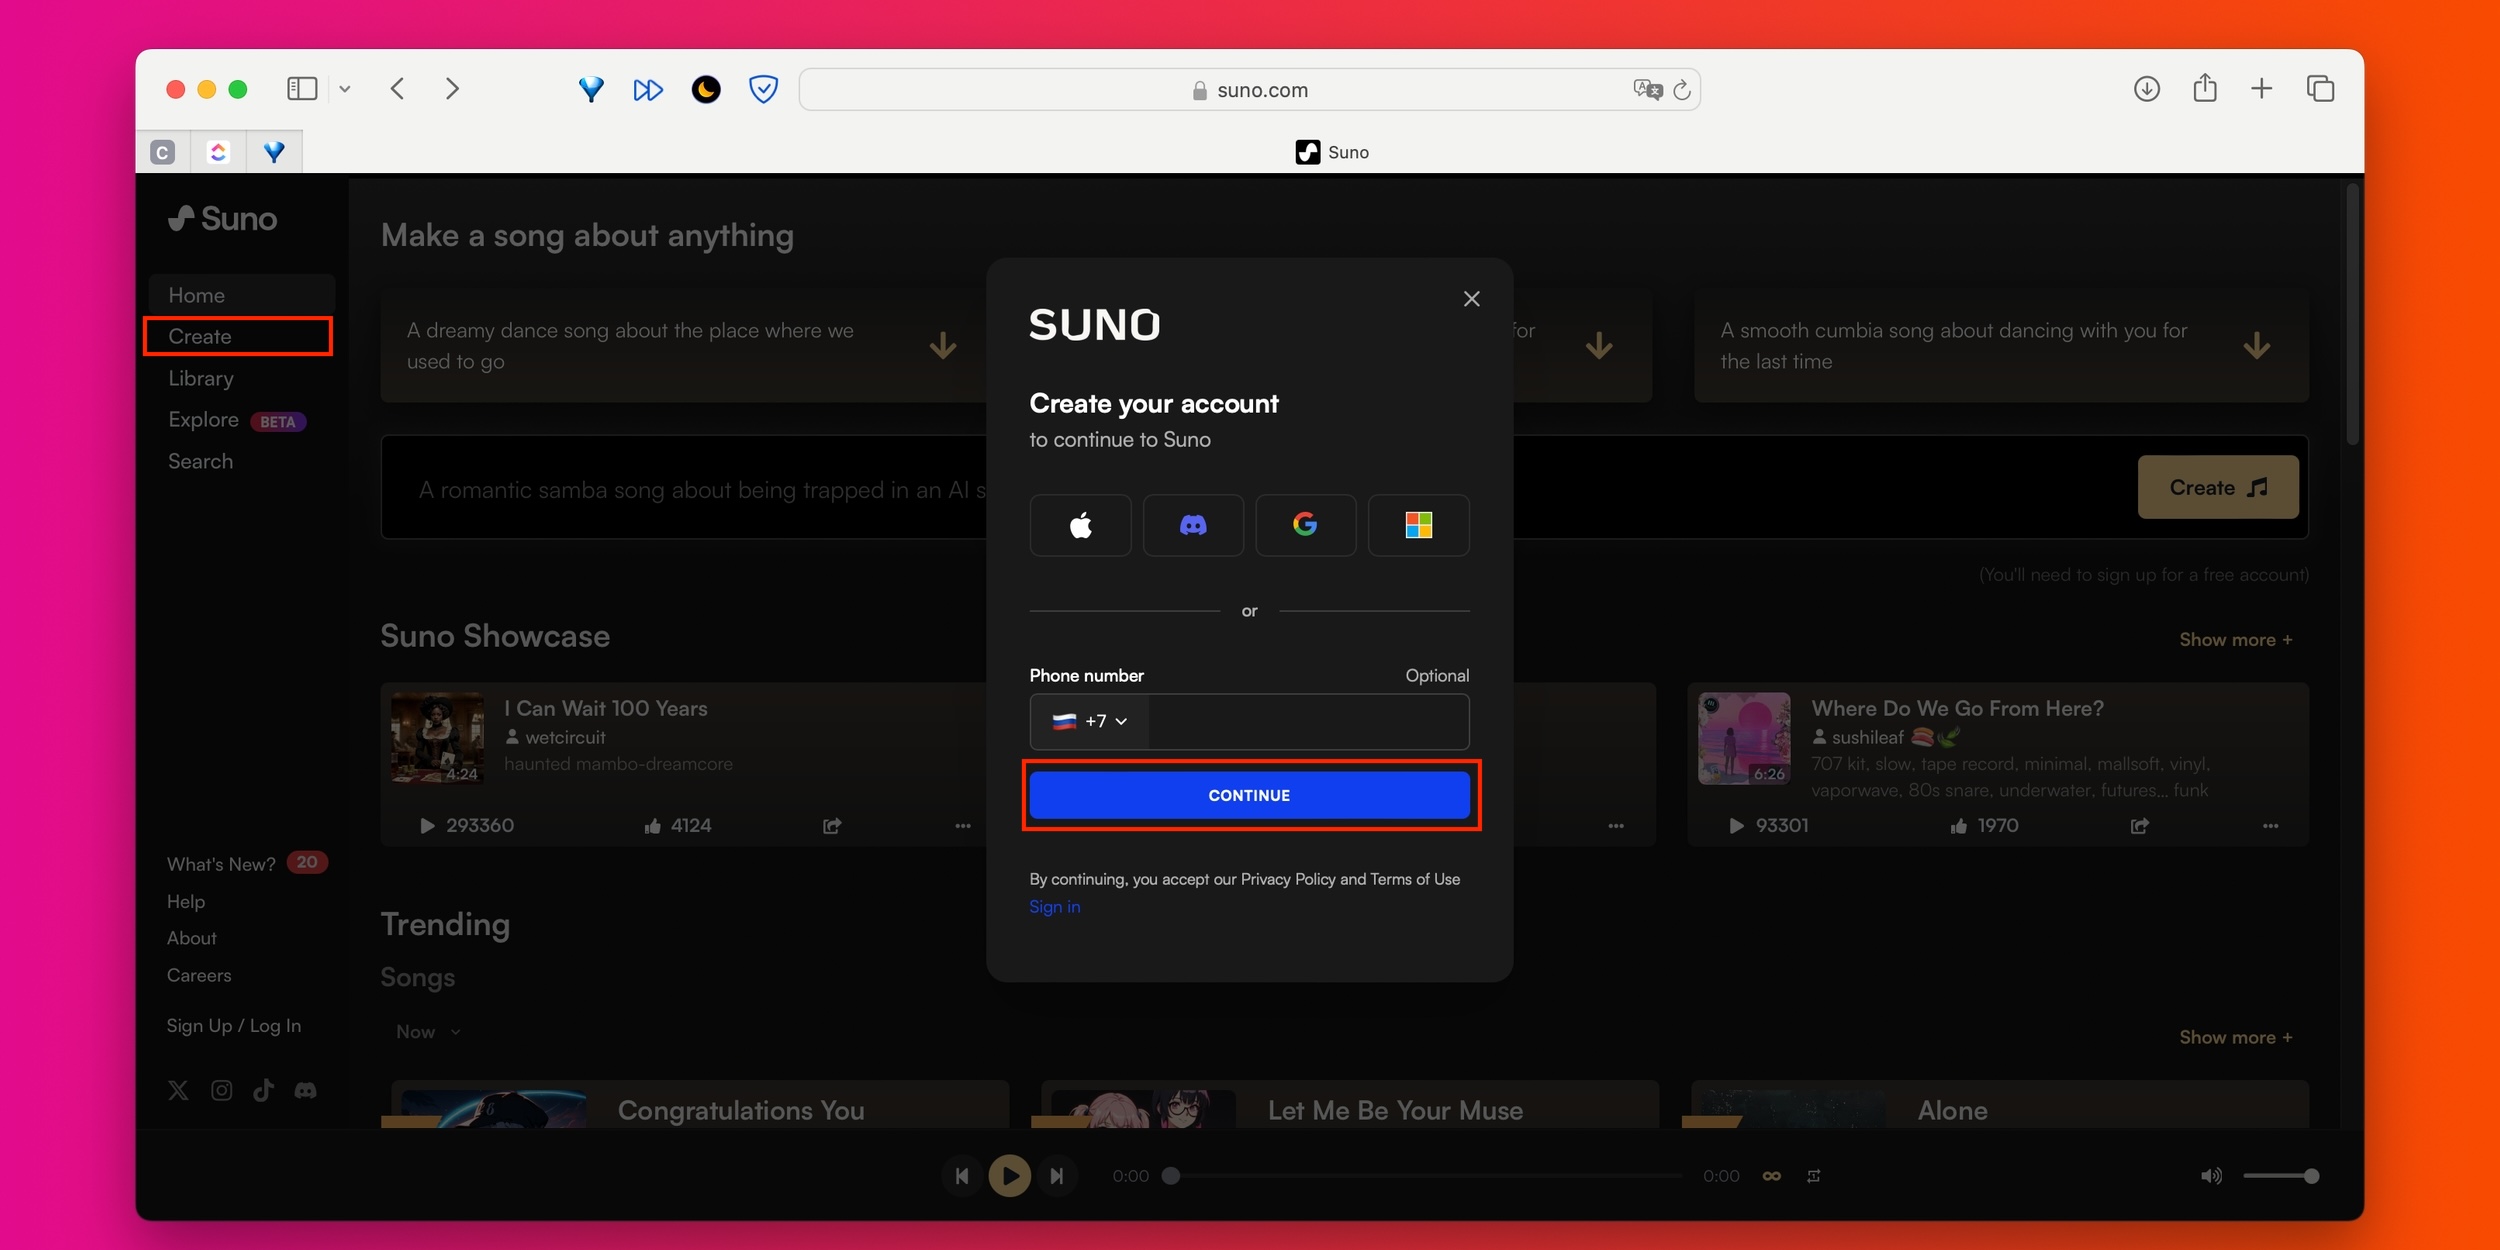The height and width of the screenshot is (1250, 2500).
Task: Toggle the infinite loop playback icon
Action: [1771, 1176]
